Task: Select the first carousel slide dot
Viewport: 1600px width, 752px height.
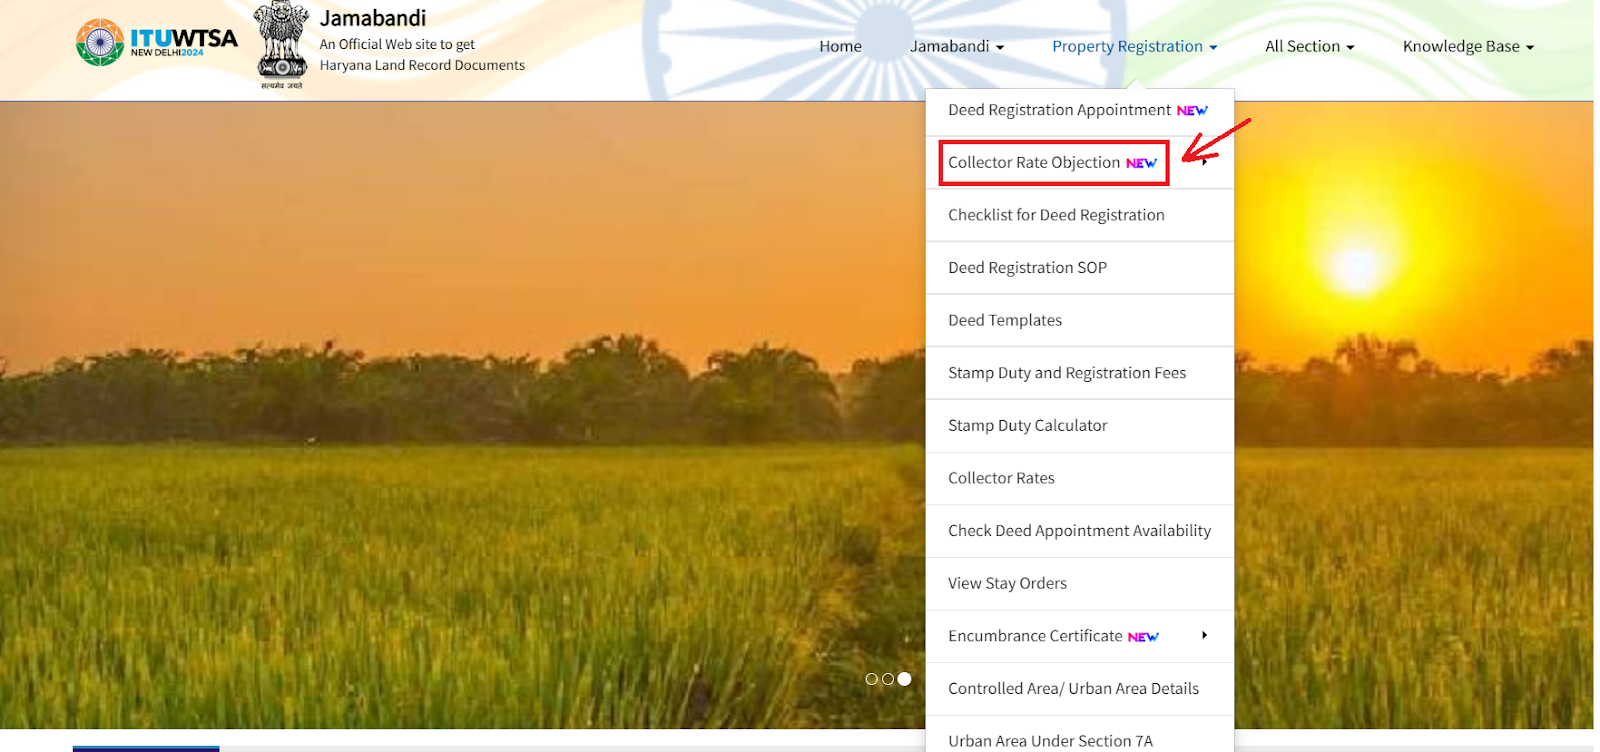Action: [x=871, y=679]
